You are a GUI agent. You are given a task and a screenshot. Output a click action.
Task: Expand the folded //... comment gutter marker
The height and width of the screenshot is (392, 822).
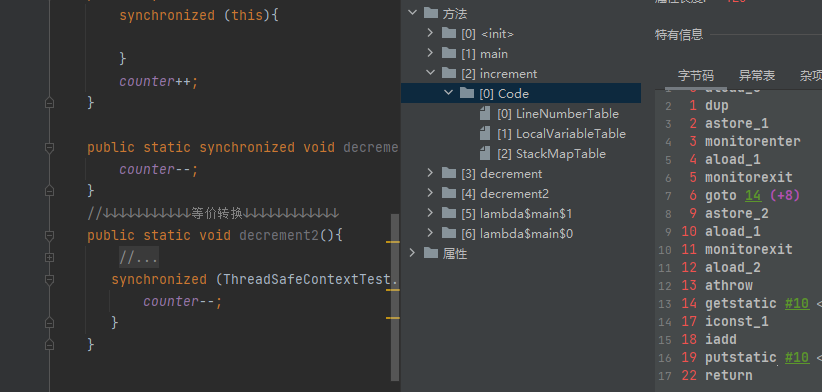(x=49, y=257)
